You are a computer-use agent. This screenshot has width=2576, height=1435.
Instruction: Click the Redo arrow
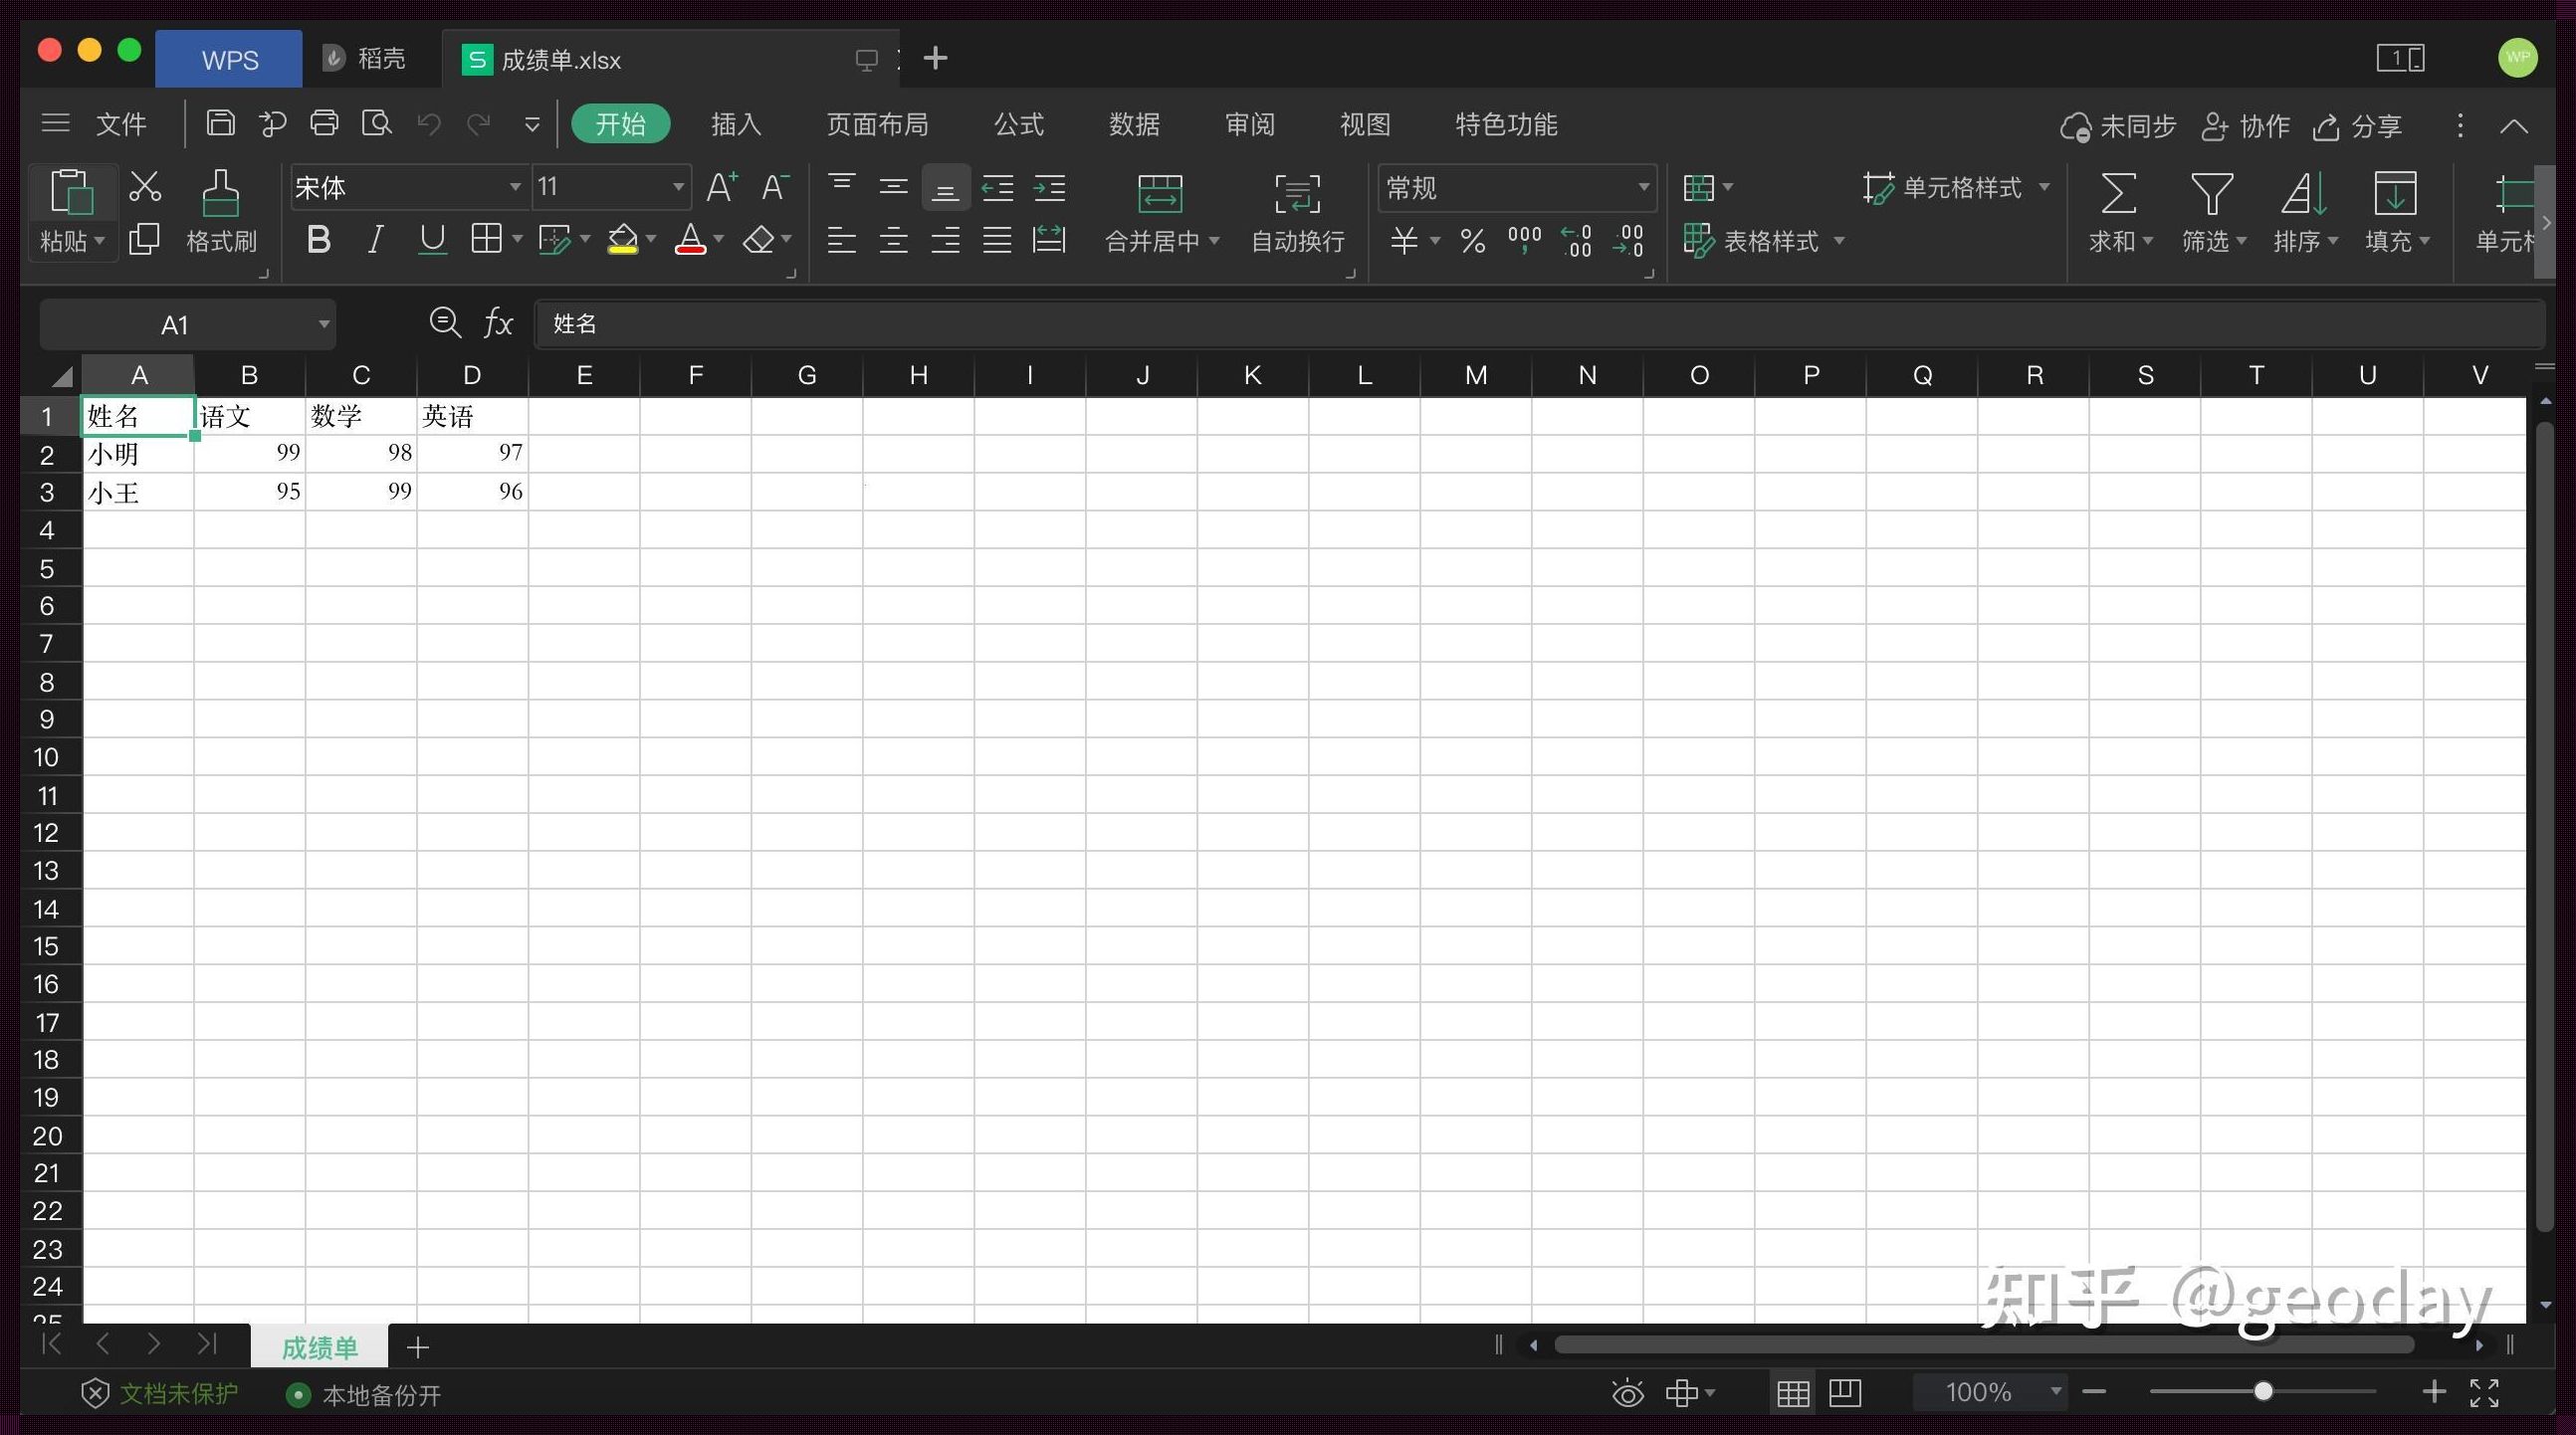[479, 124]
